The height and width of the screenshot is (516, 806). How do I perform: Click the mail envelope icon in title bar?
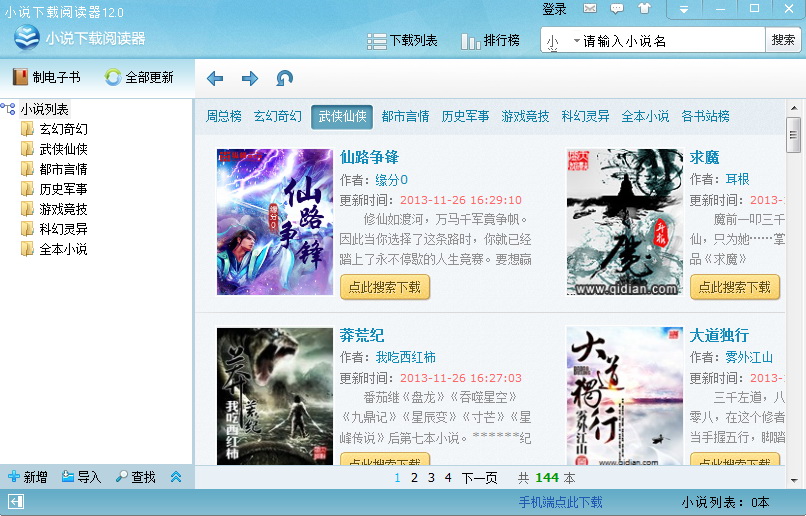[590, 8]
